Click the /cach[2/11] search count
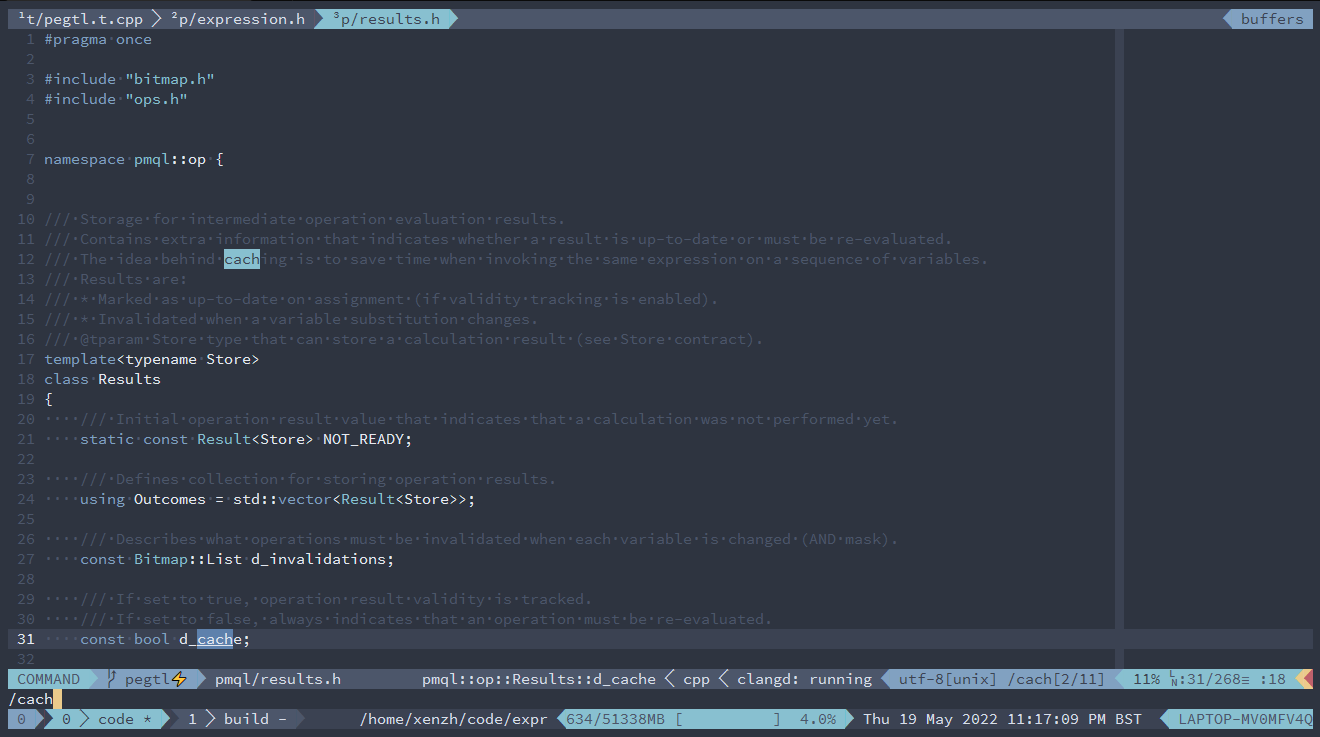1320x737 pixels. pyautogui.click(x=1056, y=679)
